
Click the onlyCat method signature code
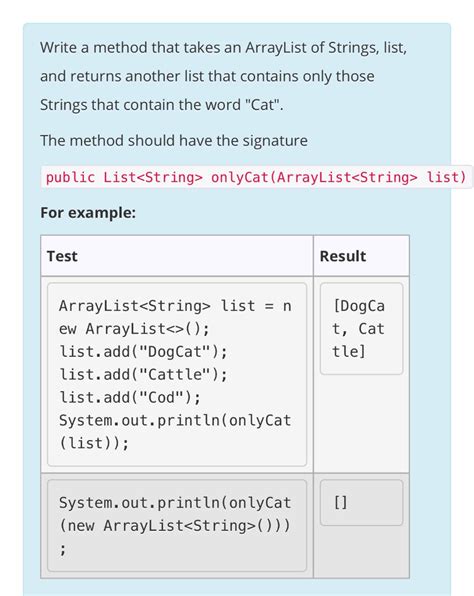tap(256, 177)
